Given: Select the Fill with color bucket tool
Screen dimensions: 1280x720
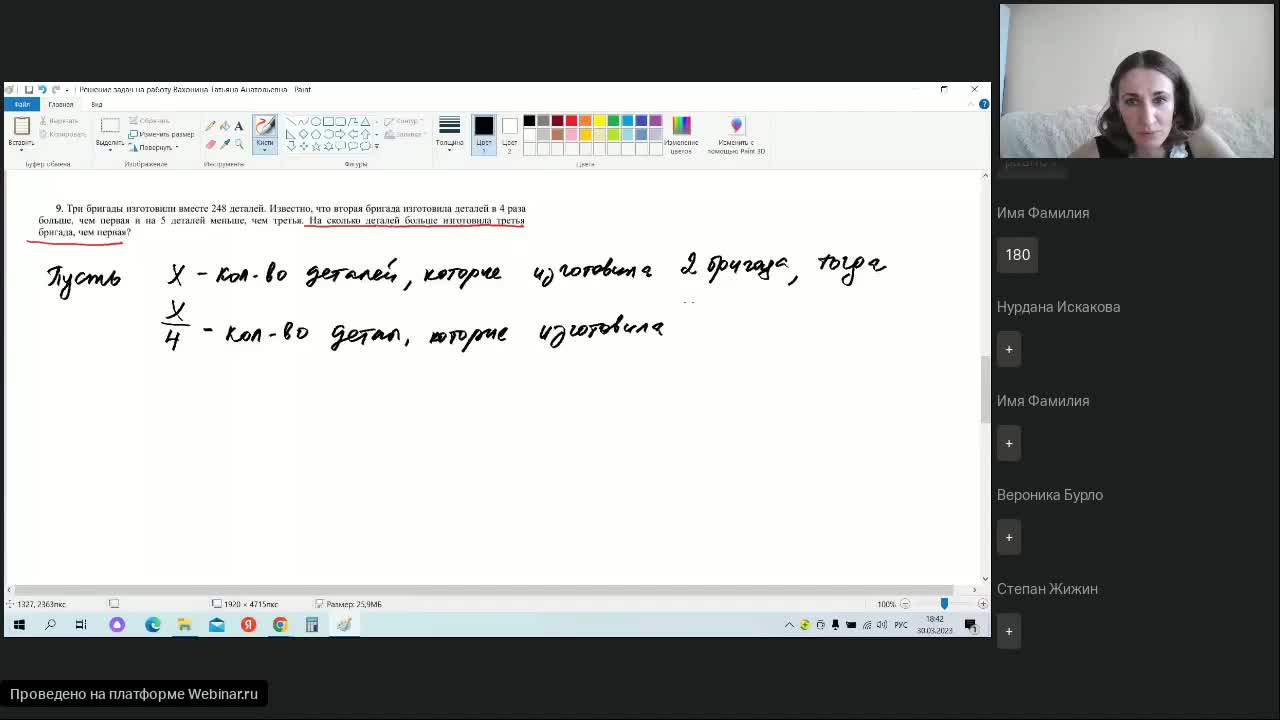Looking at the screenshot, I should pyautogui.click(x=225, y=126).
